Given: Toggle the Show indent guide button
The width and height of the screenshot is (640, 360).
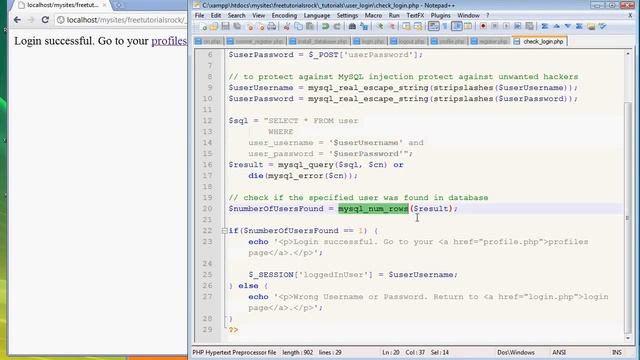Looking at the screenshot, I should point(457,26).
